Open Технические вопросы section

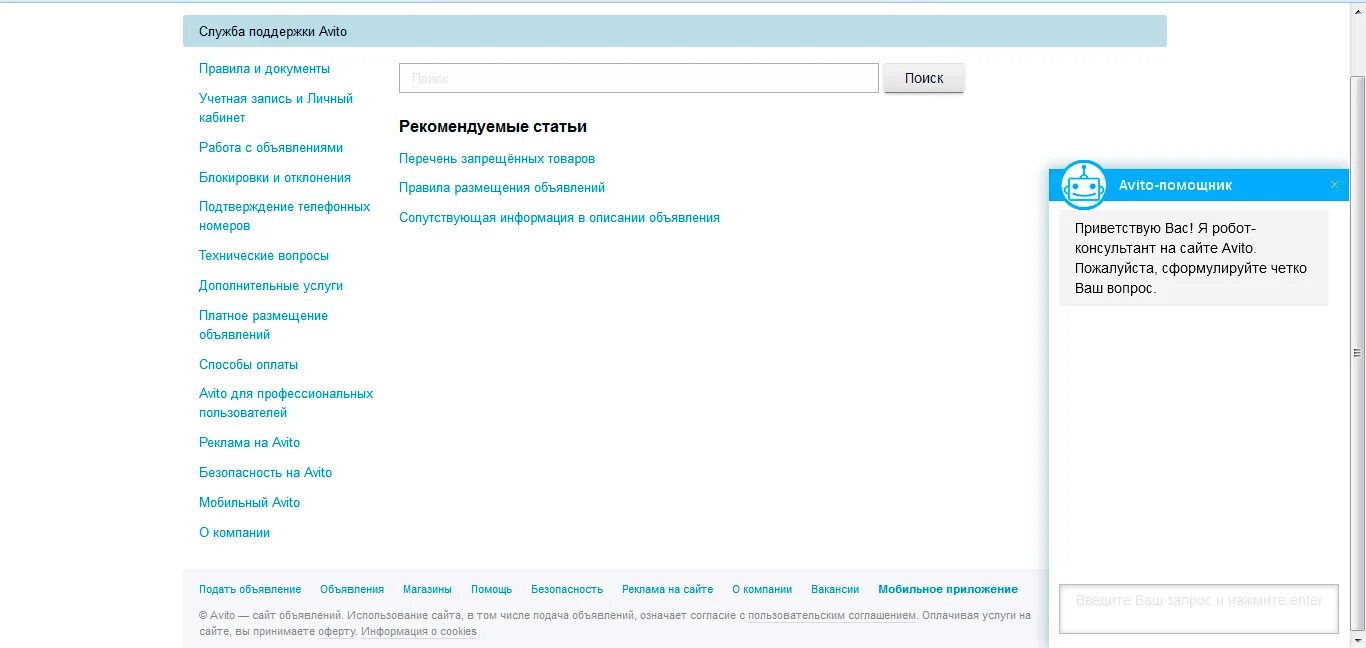264,256
